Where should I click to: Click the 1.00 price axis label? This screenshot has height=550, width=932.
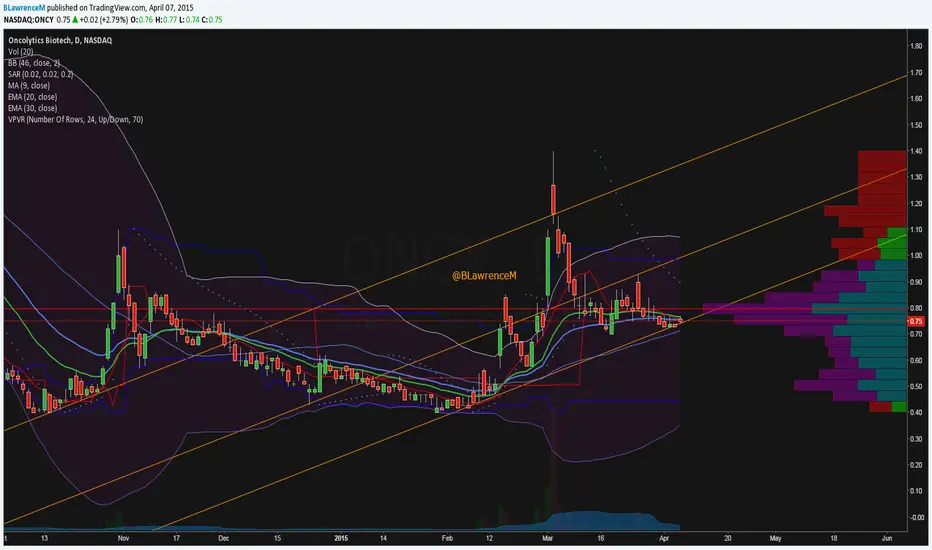point(916,256)
